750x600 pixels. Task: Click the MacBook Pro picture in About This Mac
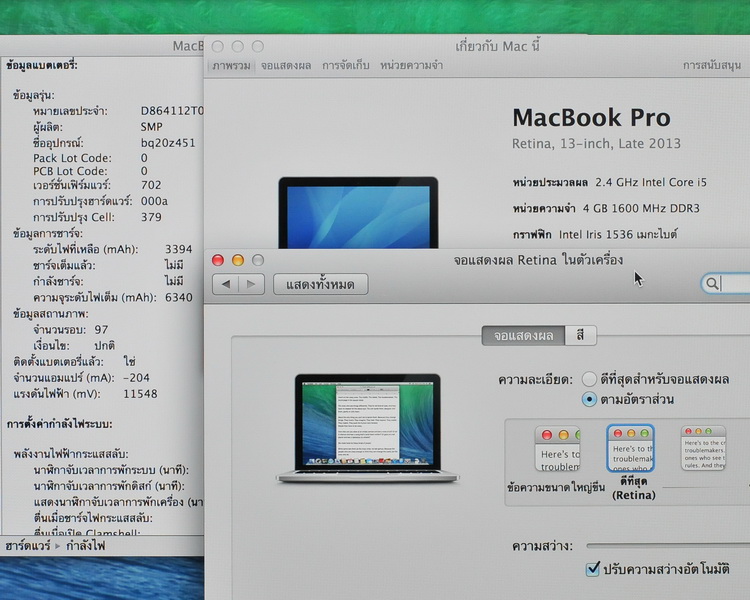pos(358,212)
